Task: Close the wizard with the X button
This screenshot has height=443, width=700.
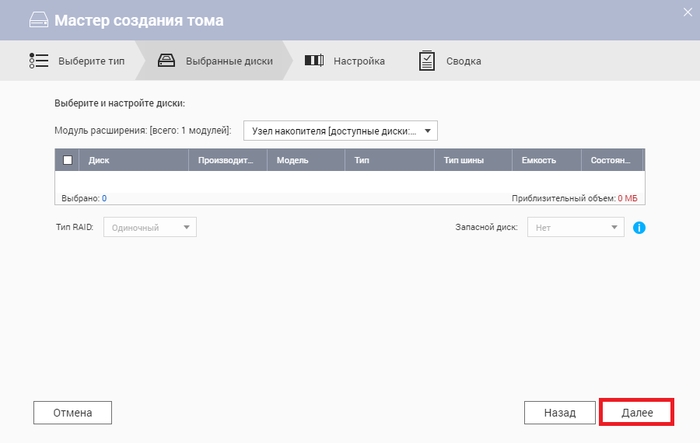Action: [x=688, y=13]
